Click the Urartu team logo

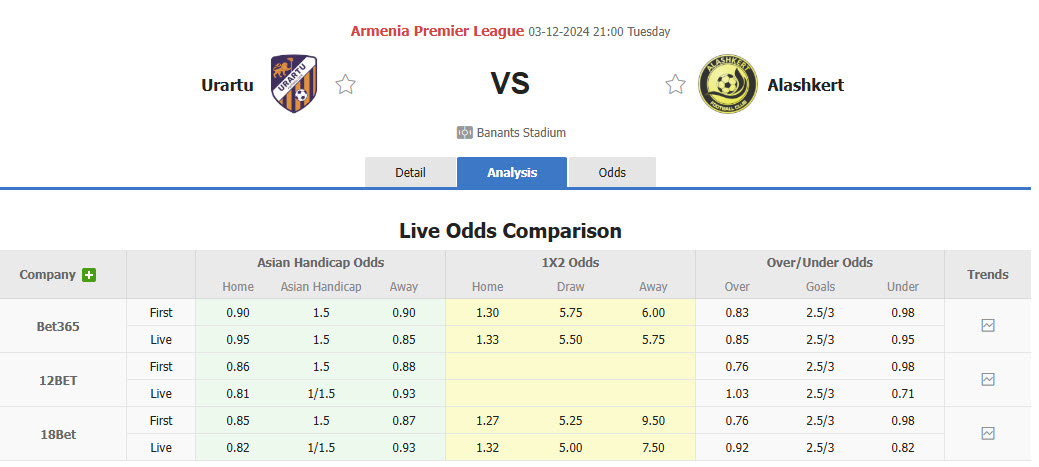click(294, 84)
